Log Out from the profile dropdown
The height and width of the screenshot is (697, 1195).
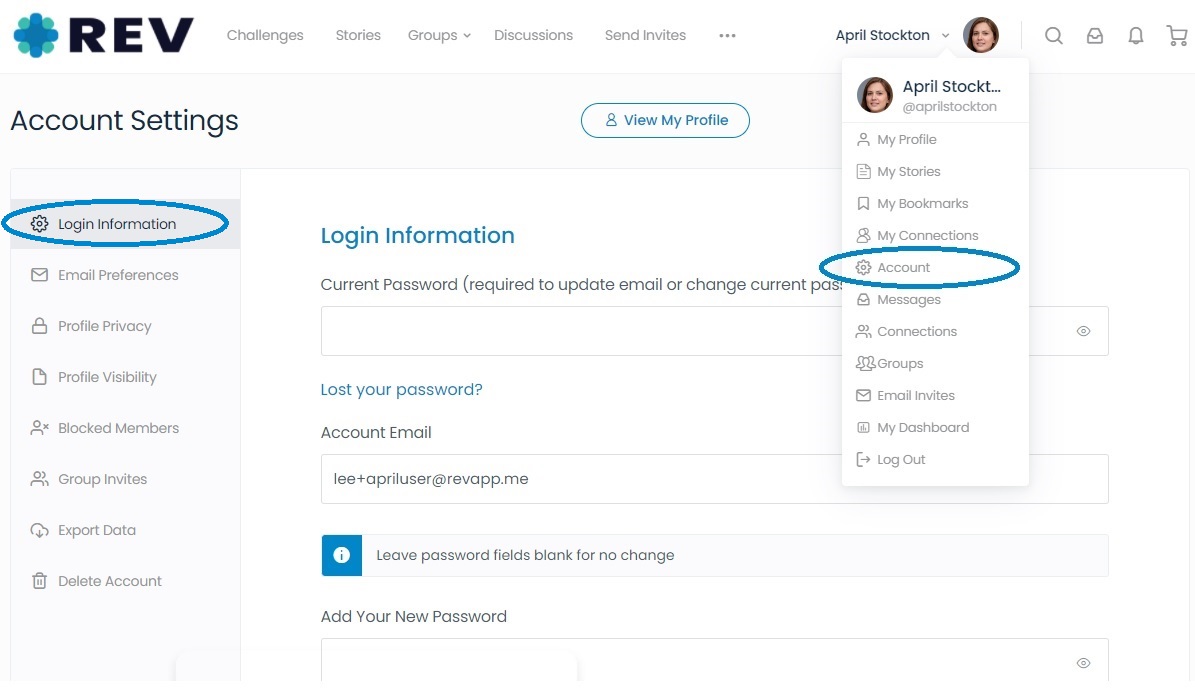click(899, 459)
